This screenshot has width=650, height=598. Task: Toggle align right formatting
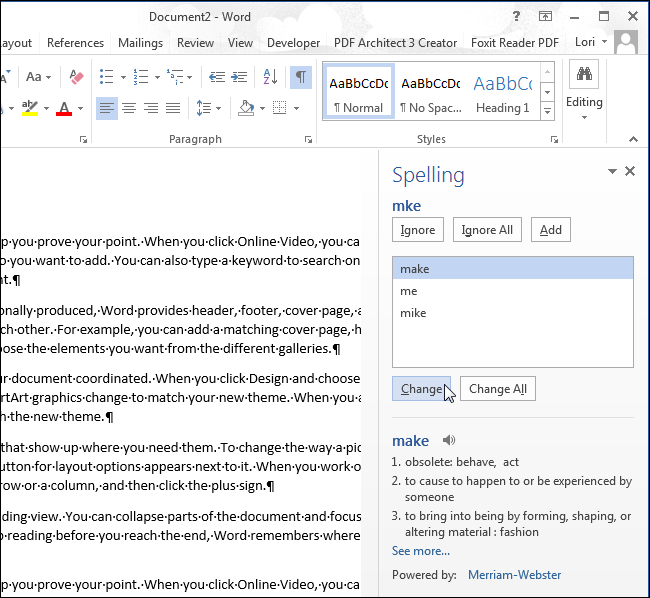[x=151, y=108]
